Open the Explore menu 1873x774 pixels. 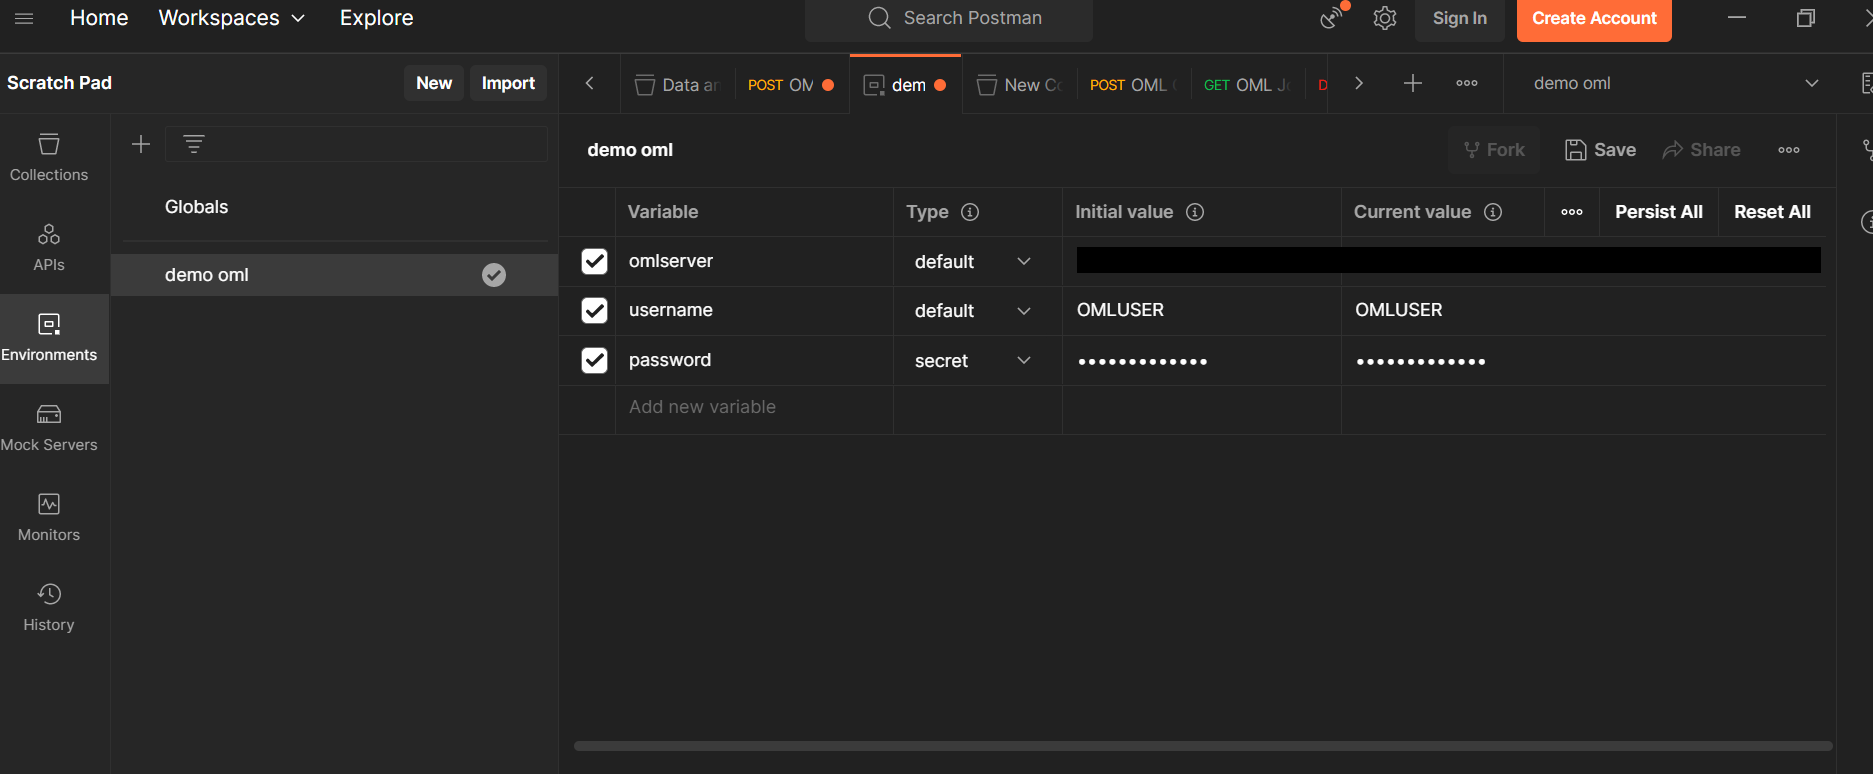(x=377, y=18)
